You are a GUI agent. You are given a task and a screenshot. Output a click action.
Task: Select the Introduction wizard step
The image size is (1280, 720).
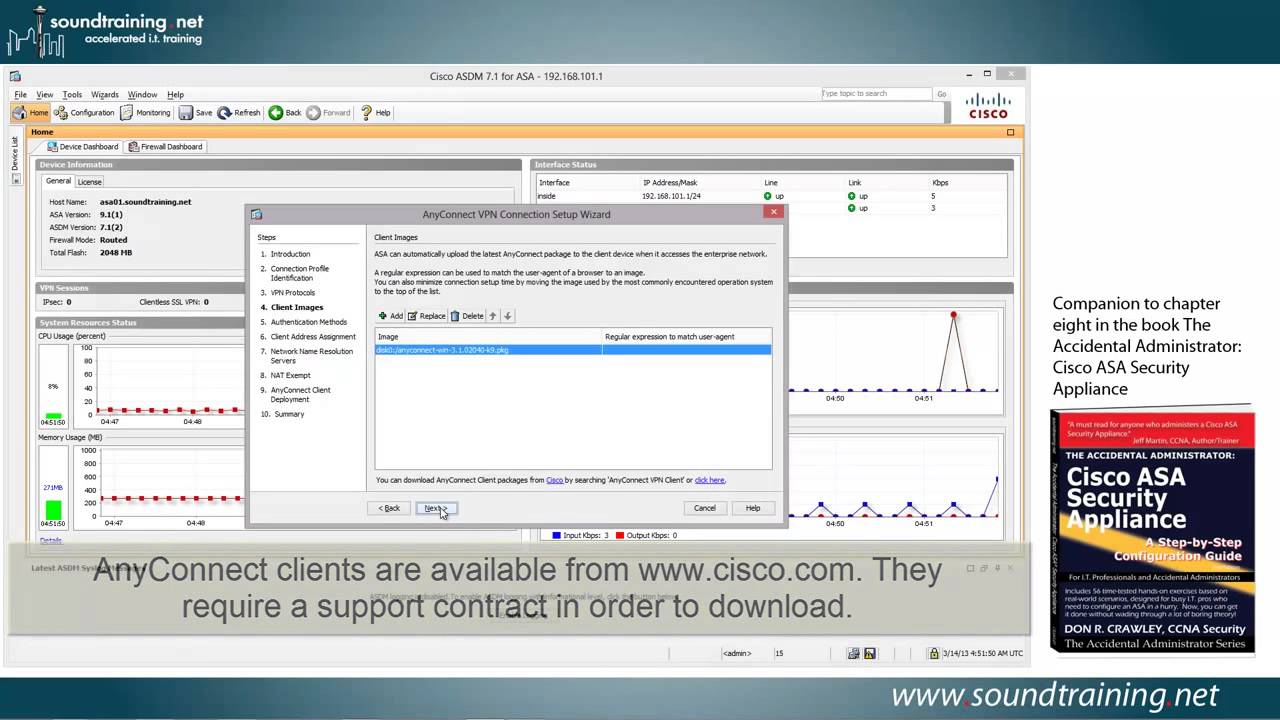290,254
